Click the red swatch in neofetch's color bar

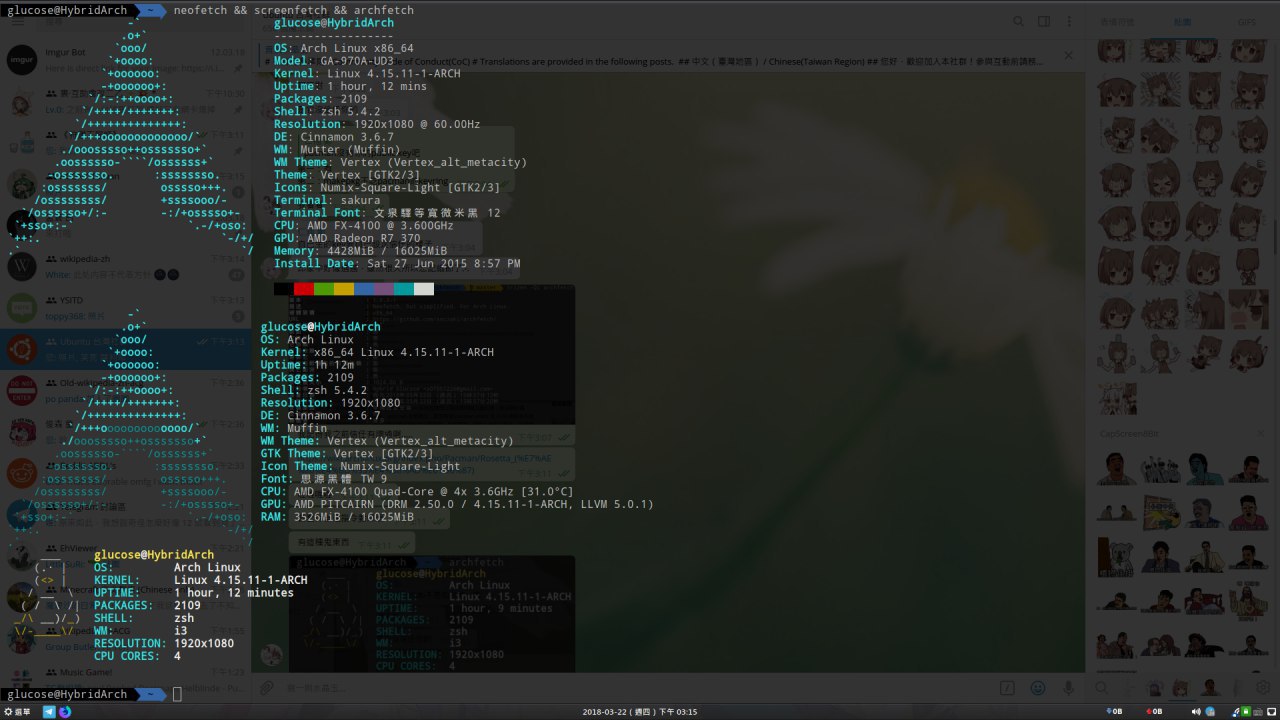point(304,289)
